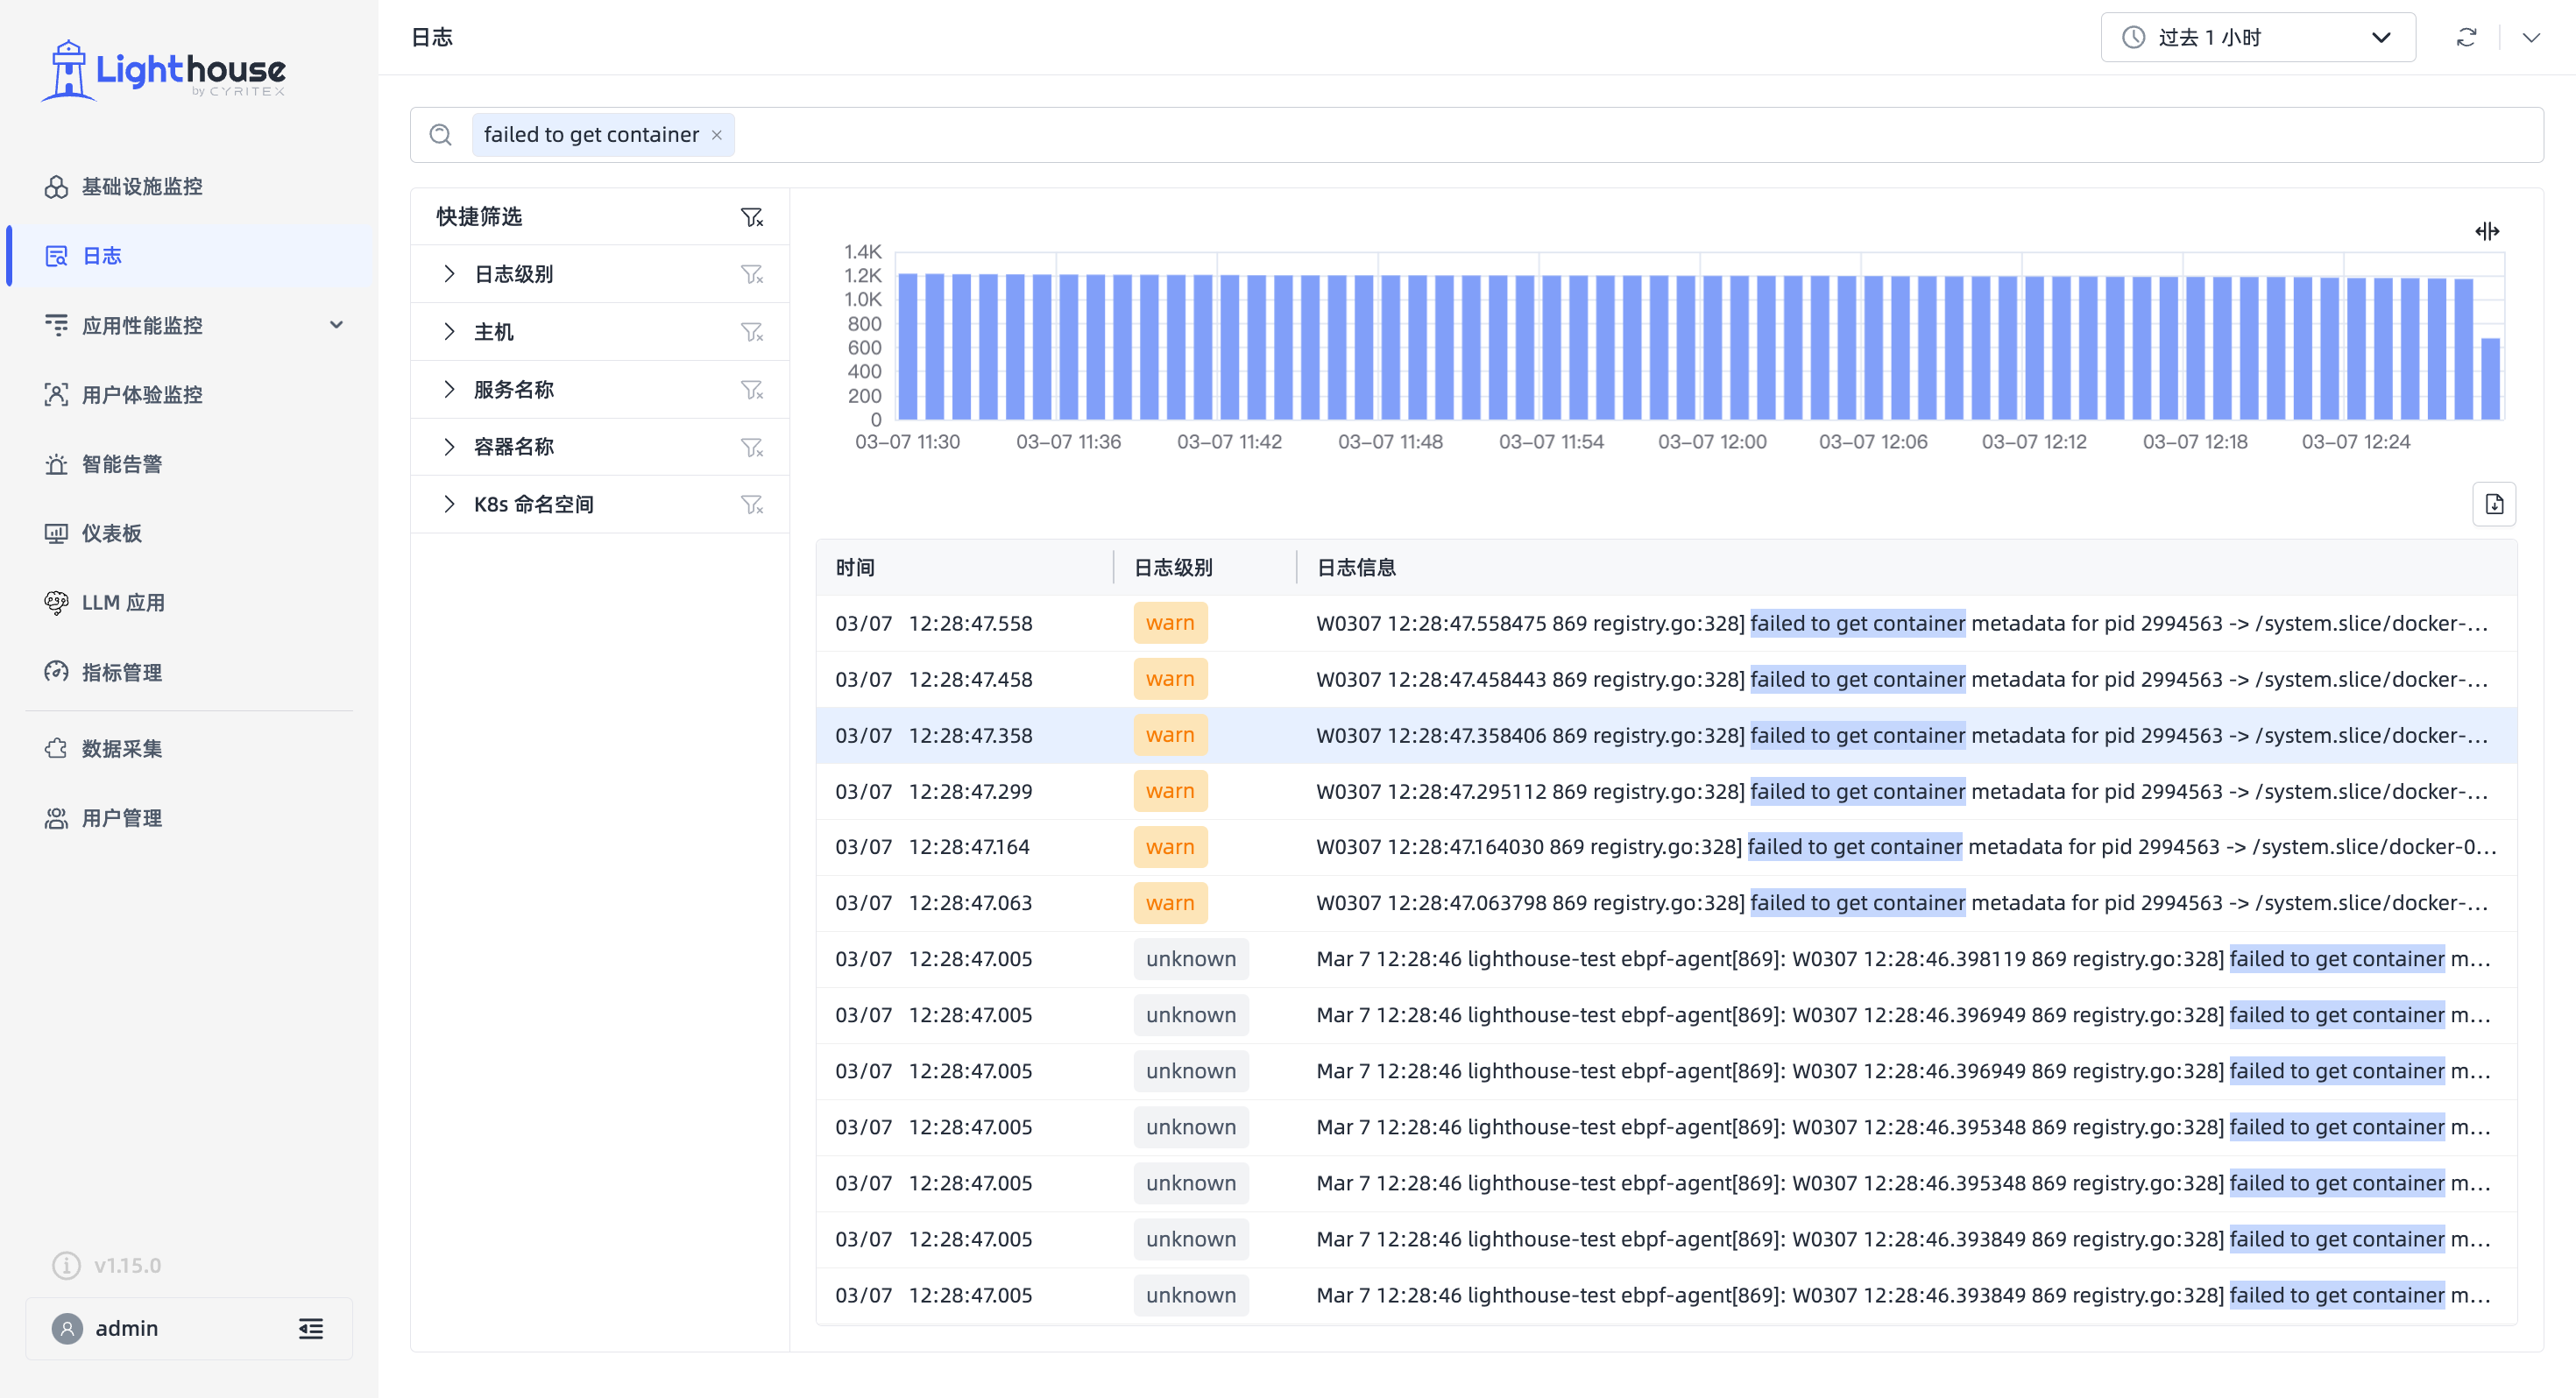Clear all quick filters icon
Image resolution: width=2576 pixels, height=1398 pixels.
(x=751, y=217)
